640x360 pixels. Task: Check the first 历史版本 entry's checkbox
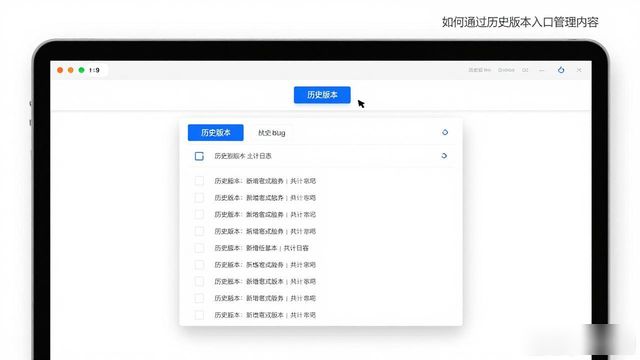(199, 181)
